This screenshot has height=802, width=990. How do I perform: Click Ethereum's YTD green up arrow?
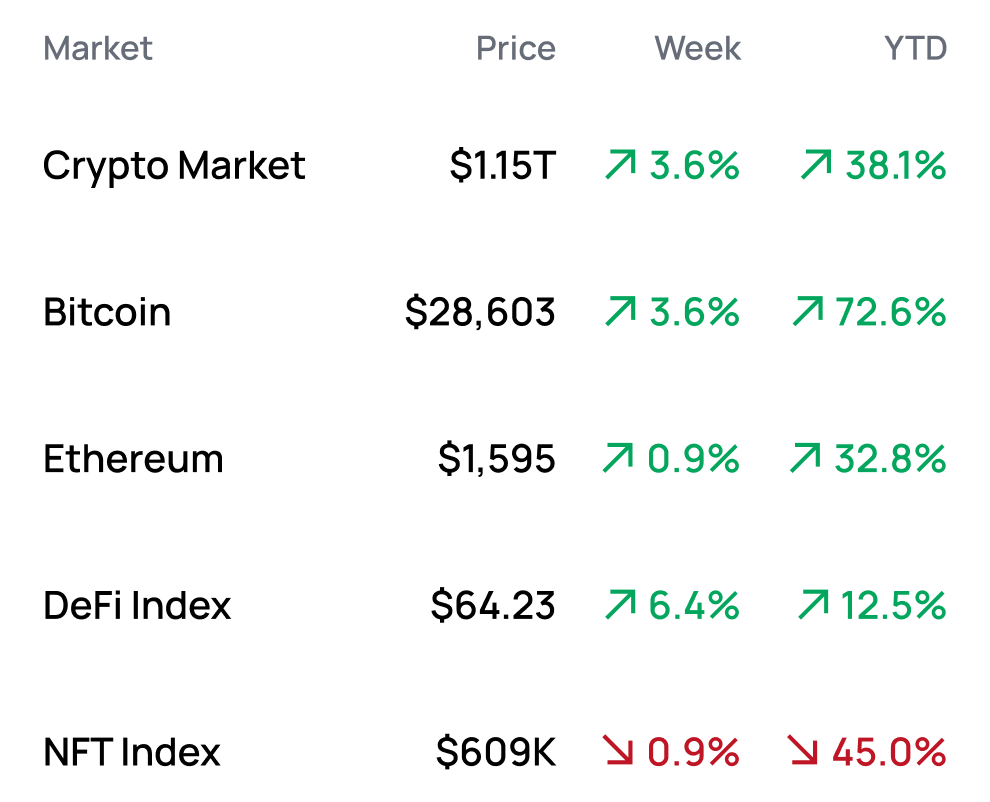coord(805,459)
